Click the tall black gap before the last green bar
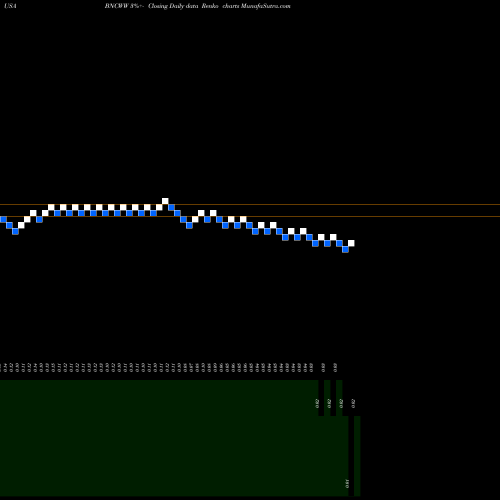The height and width of the screenshot is (500, 500). click(351, 456)
